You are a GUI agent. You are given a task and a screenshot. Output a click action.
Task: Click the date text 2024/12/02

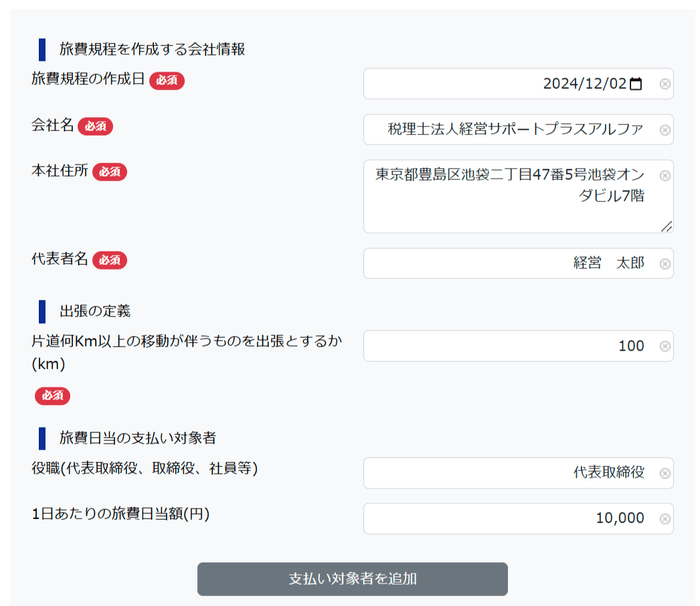click(585, 84)
